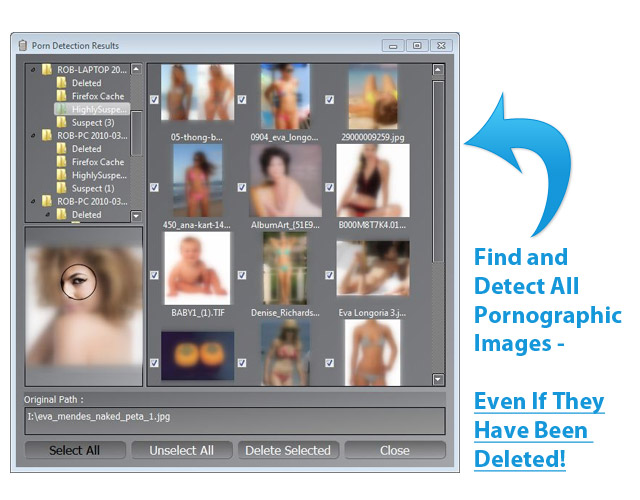
Task: Collapse the ROB-LAPTOP tree node
Action: (x=33, y=70)
